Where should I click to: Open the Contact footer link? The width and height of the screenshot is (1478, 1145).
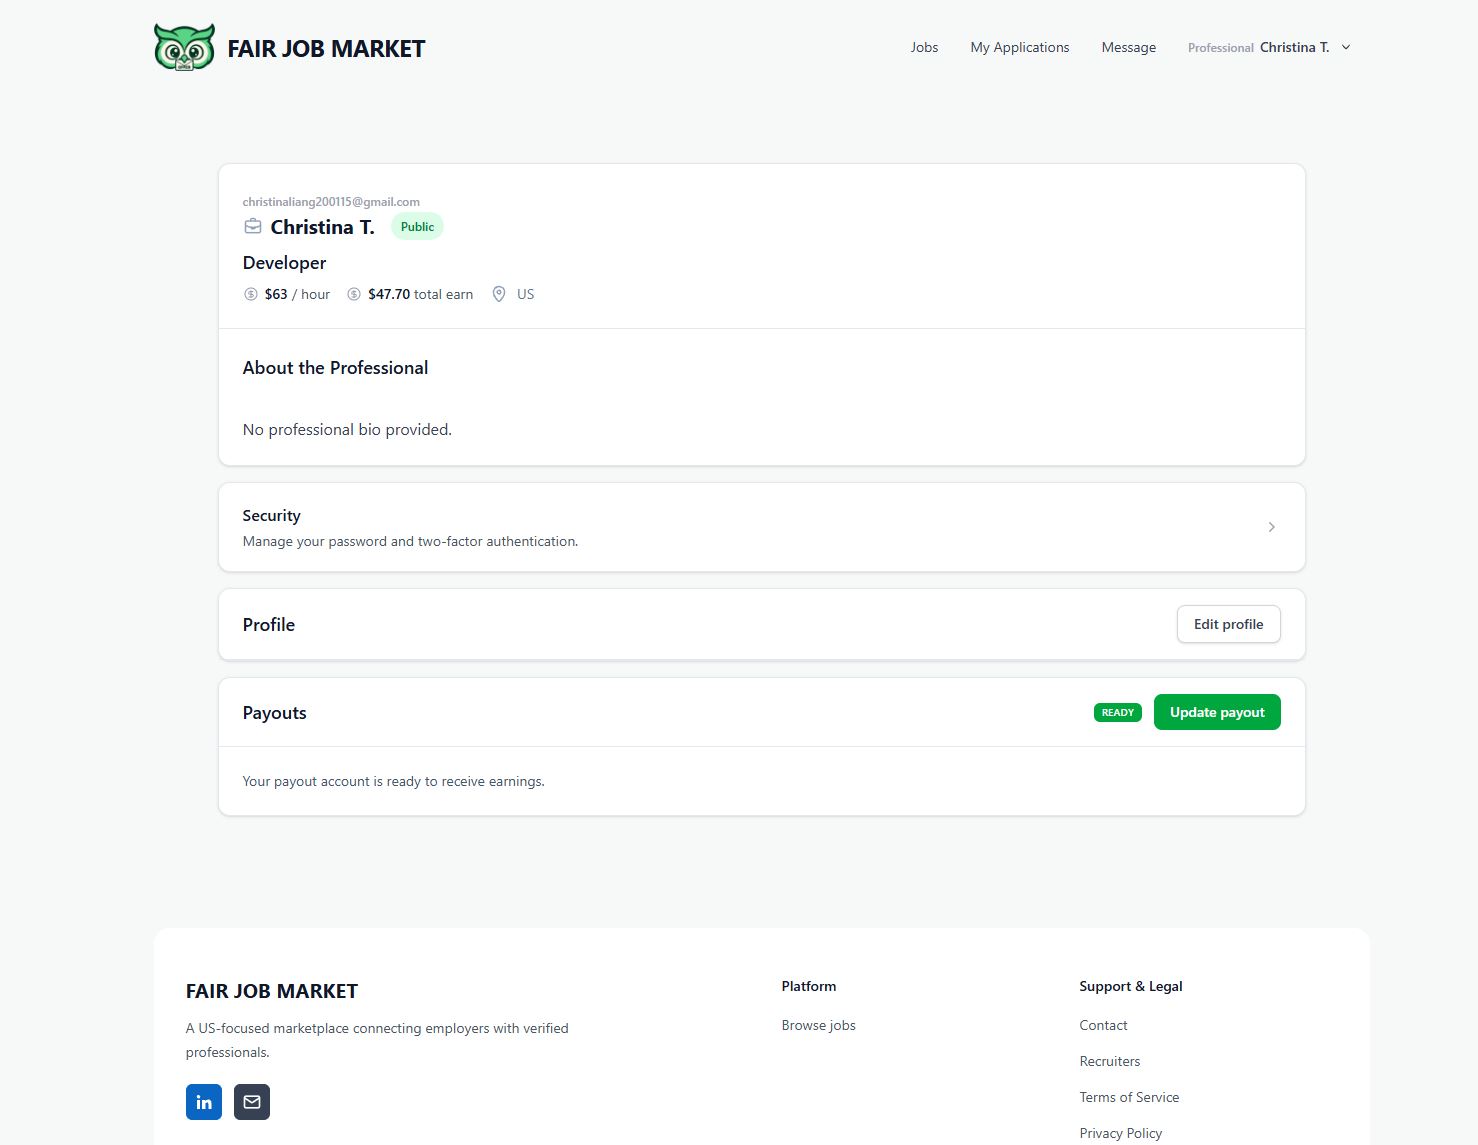(1103, 1025)
